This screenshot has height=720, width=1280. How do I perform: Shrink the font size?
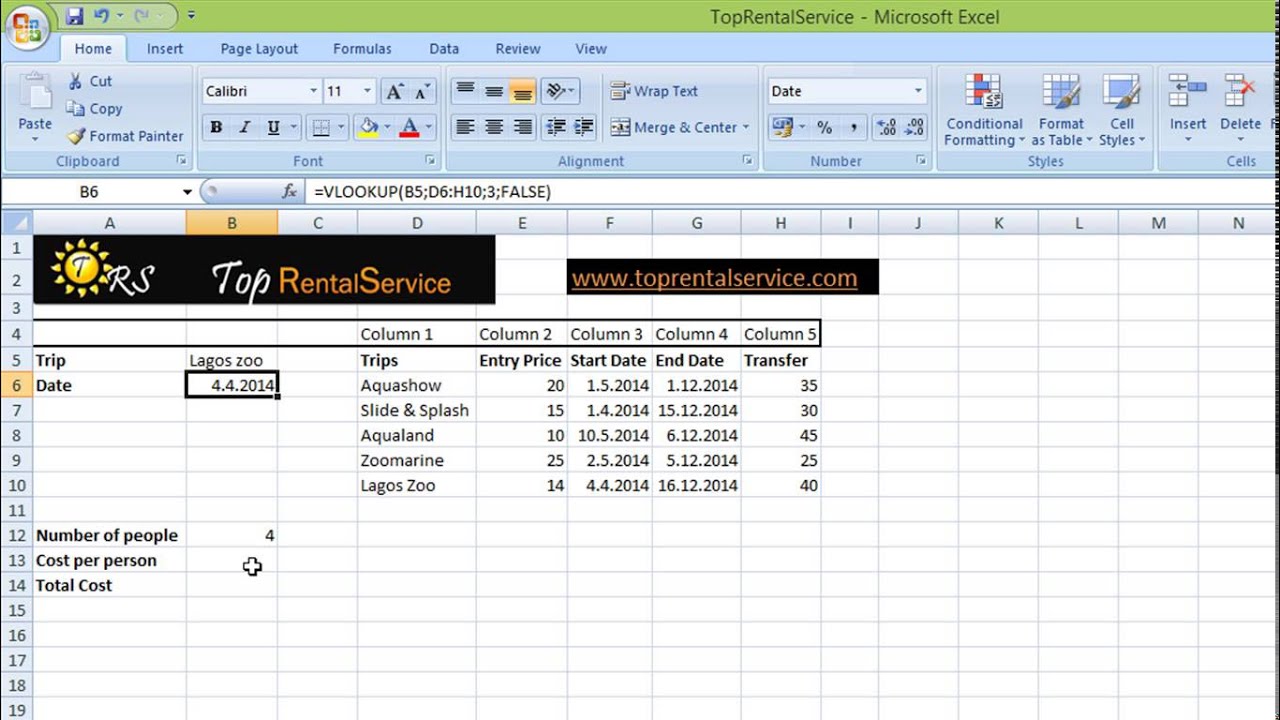(423, 91)
